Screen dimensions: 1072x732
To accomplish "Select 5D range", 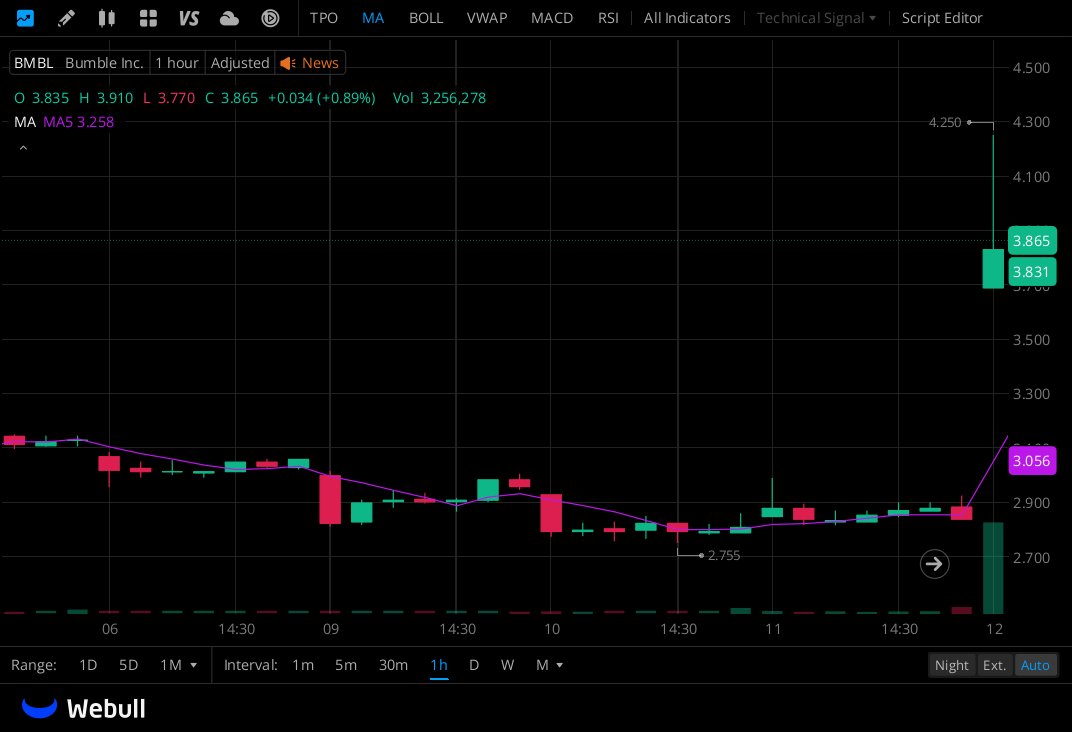I will coord(129,665).
